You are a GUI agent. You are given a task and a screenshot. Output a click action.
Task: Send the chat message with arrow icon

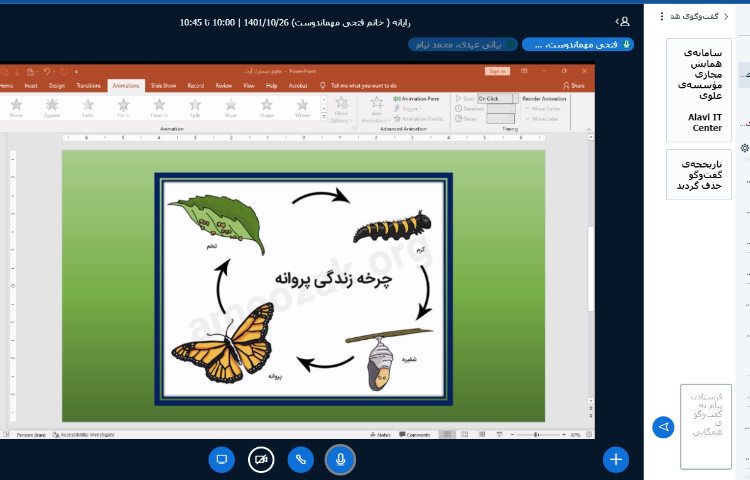pos(662,427)
